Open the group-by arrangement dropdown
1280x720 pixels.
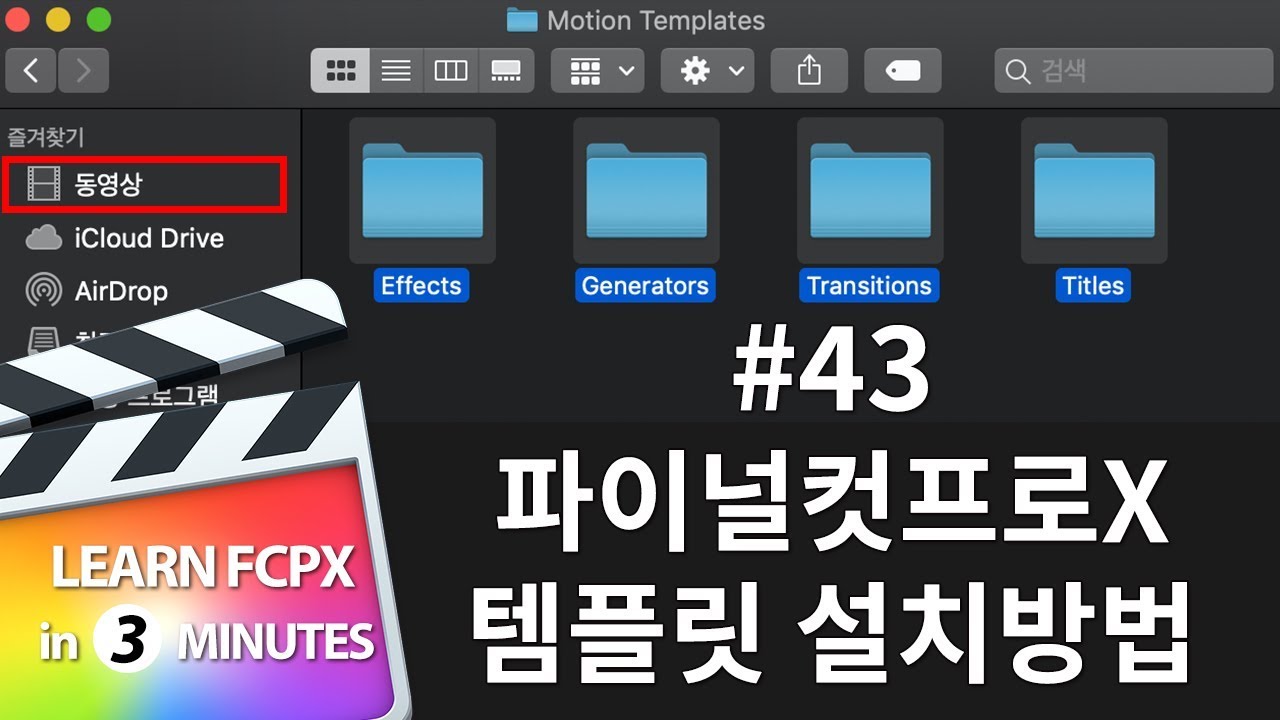[598, 71]
